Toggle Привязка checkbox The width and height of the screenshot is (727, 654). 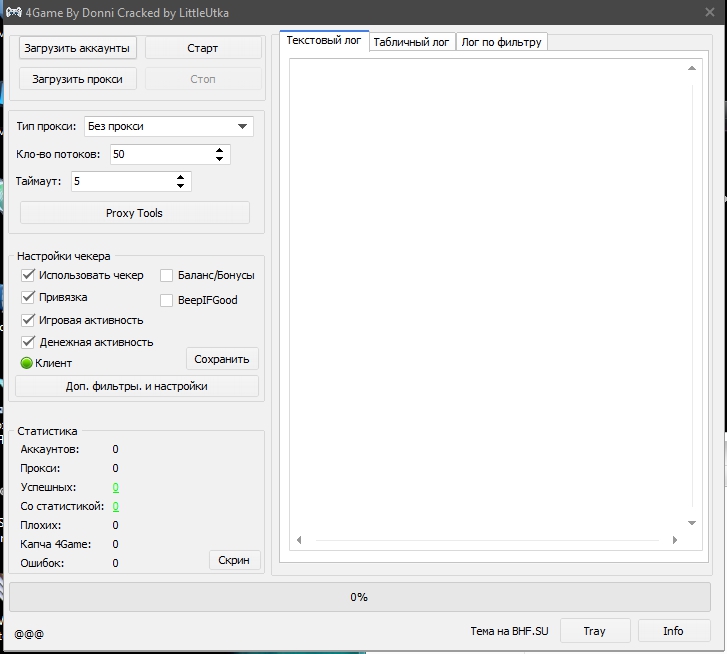coord(28,297)
